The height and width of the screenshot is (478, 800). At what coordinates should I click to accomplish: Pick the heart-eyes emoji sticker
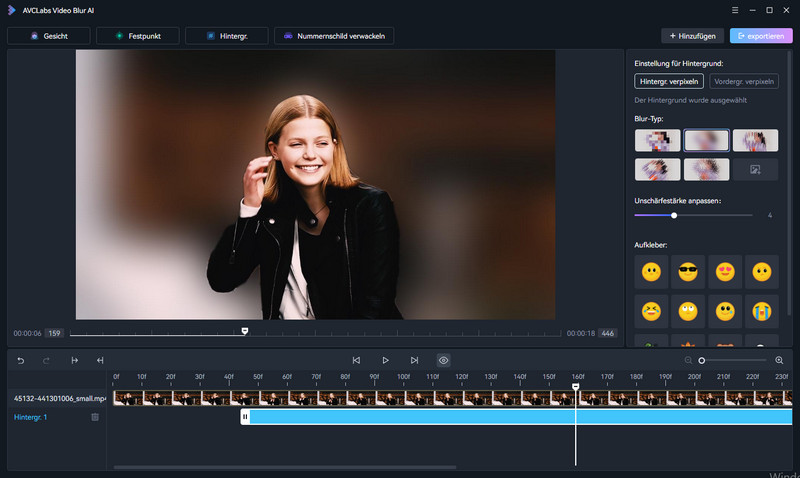723,272
